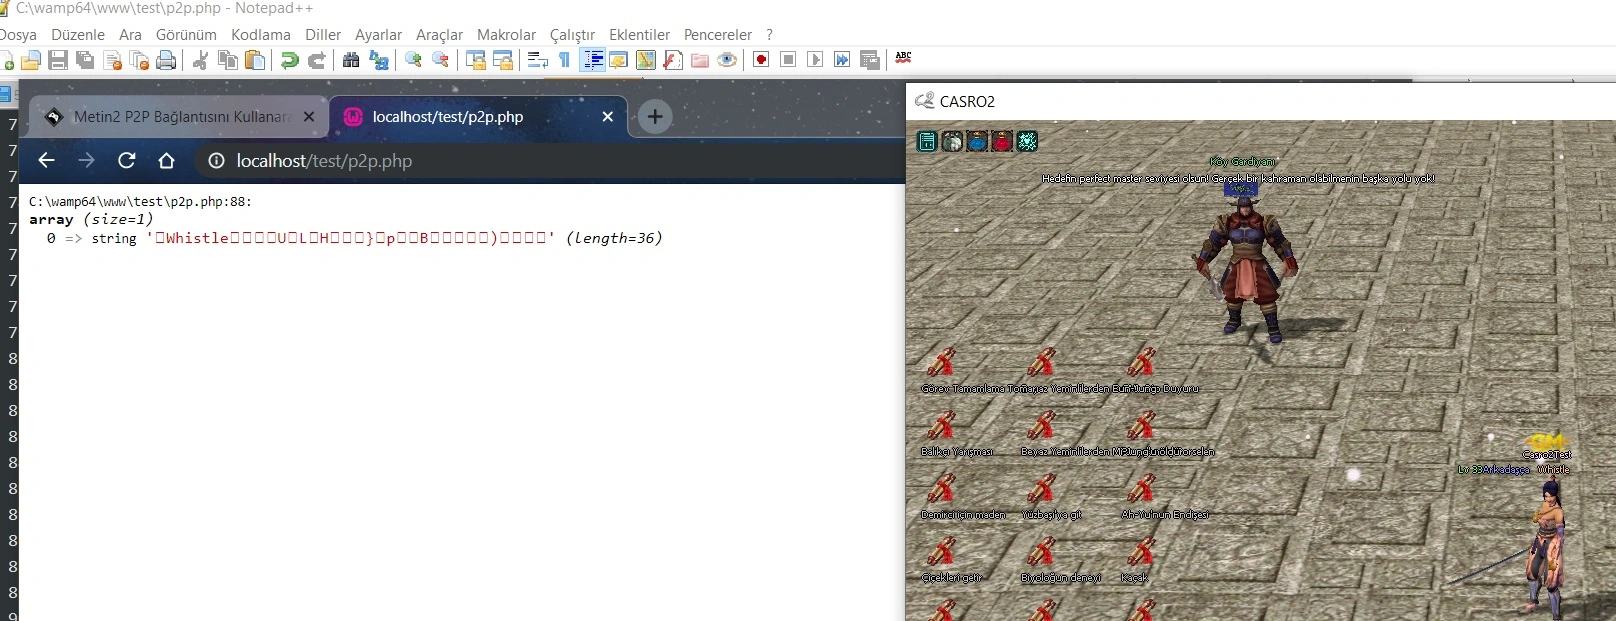Redo the edit in Notepad++
Image resolution: width=1616 pixels, height=621 pixels.
(317, 60)
